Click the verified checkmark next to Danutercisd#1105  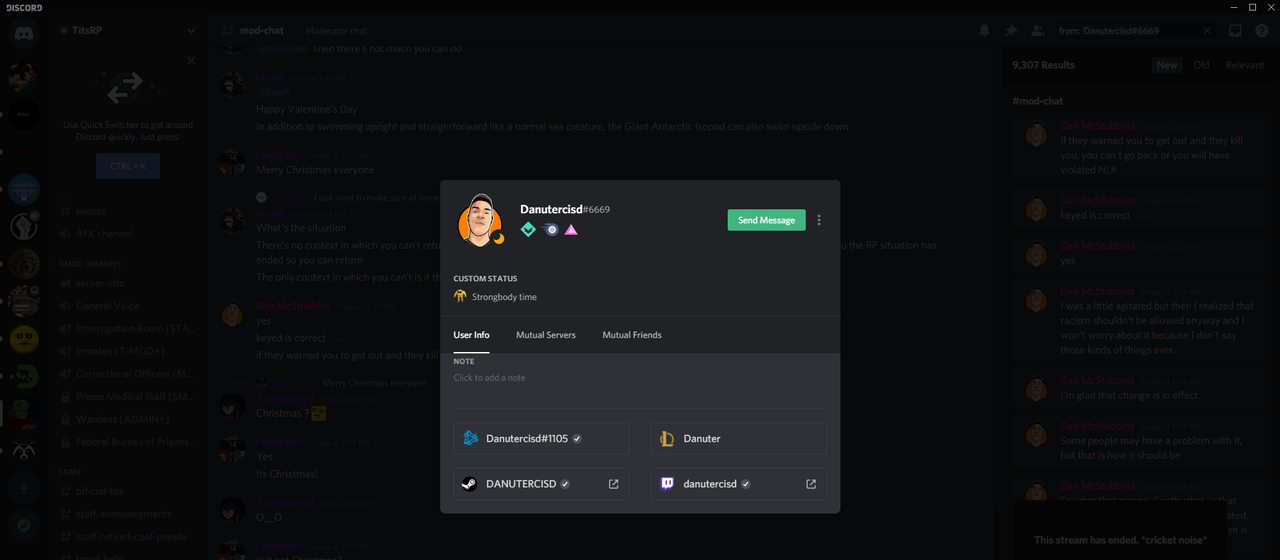tap(577, 438)
